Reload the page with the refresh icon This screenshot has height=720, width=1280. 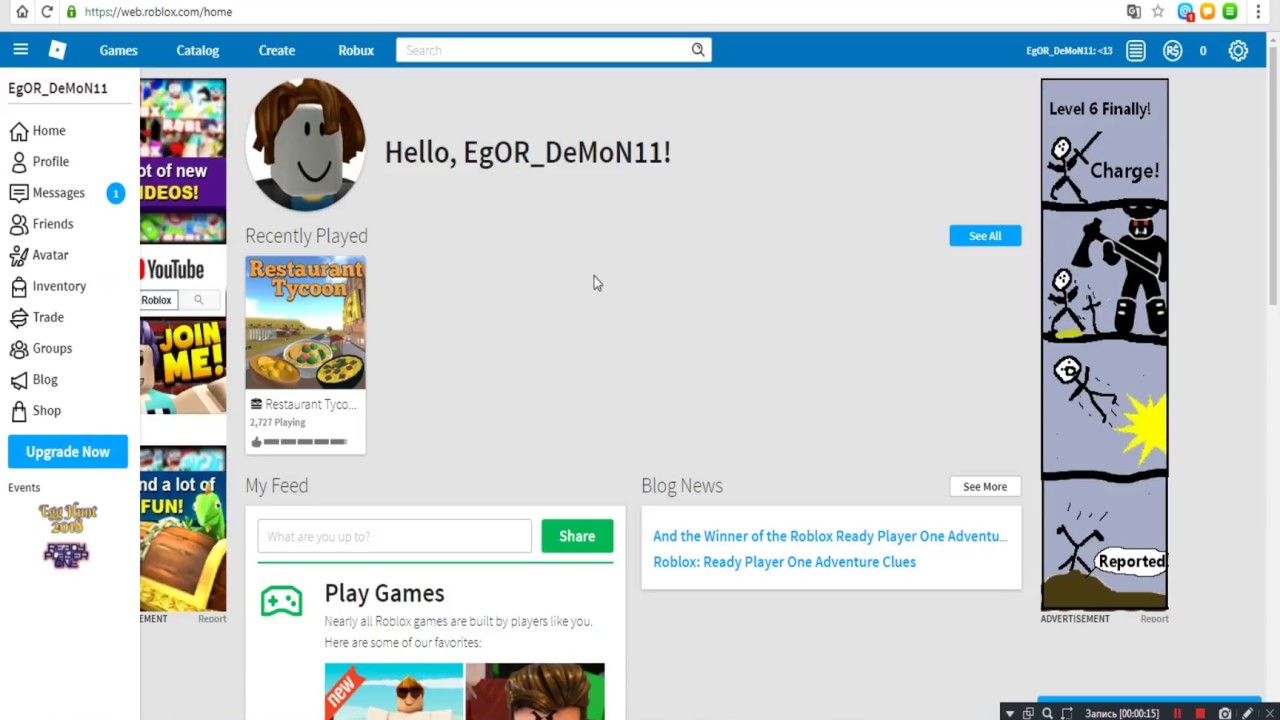pyautogui.click(x=47, y=12)
